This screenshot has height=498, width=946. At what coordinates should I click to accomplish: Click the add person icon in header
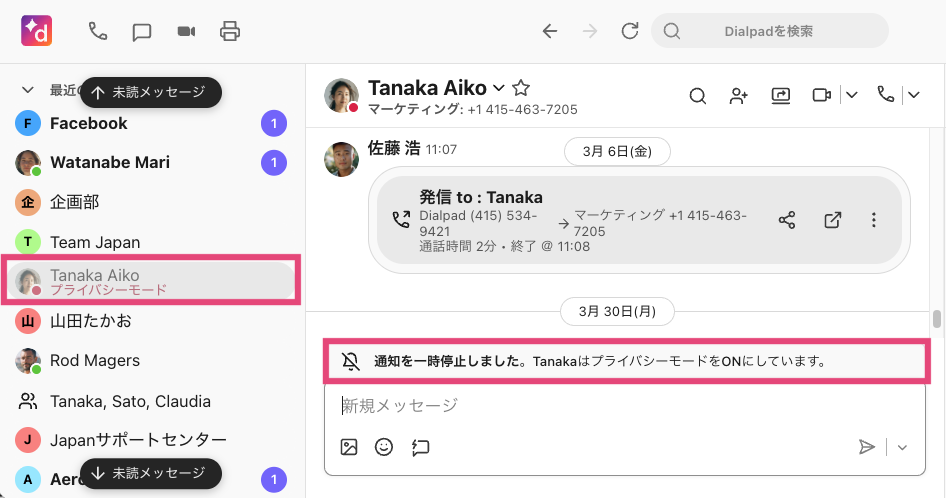click(739, 95)
